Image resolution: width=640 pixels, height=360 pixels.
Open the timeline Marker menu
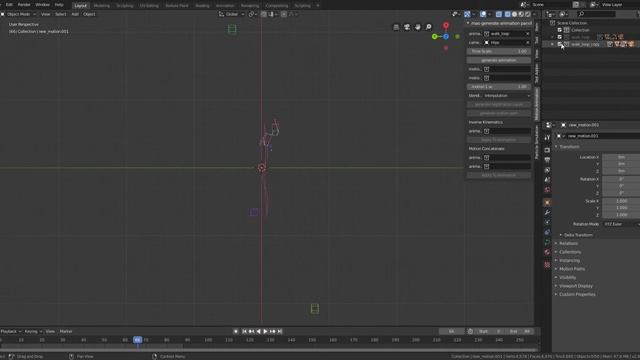pos(66,331)
